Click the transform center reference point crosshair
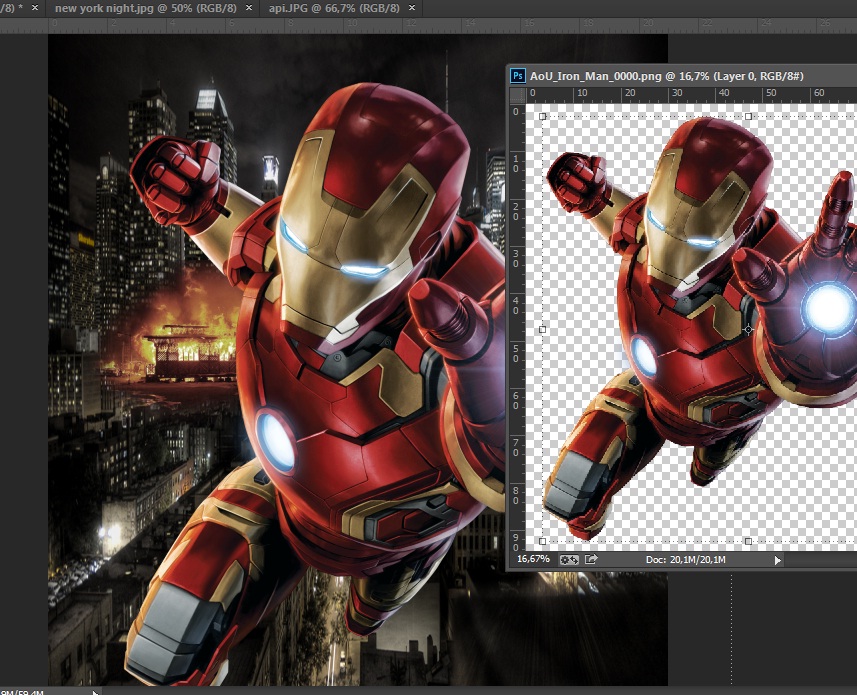Viewport: 857px width, 695px height. 749,328
